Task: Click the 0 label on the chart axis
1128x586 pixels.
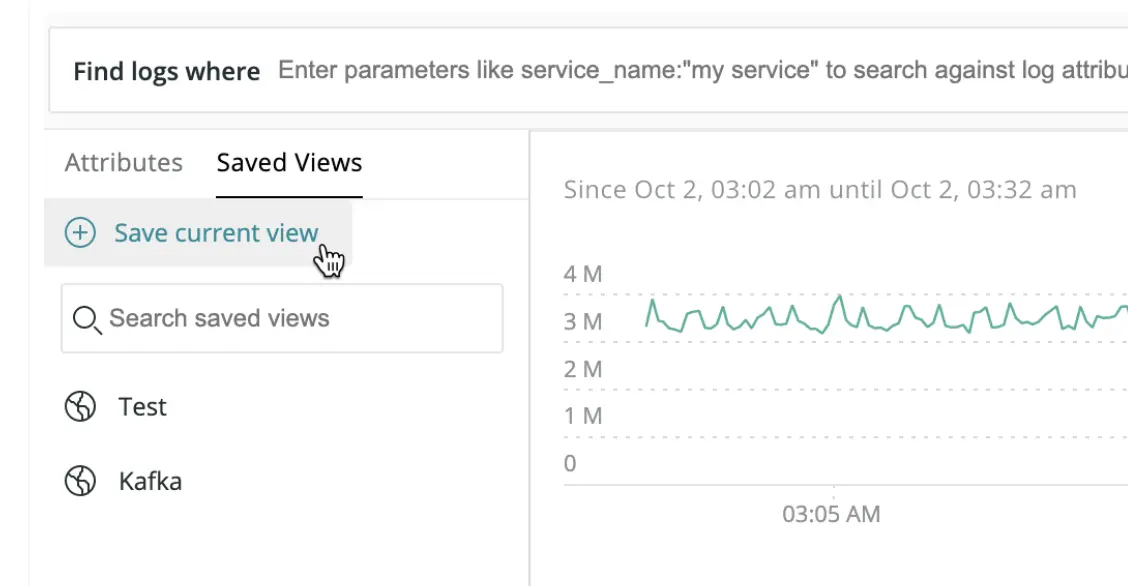Action: (569, 463)
